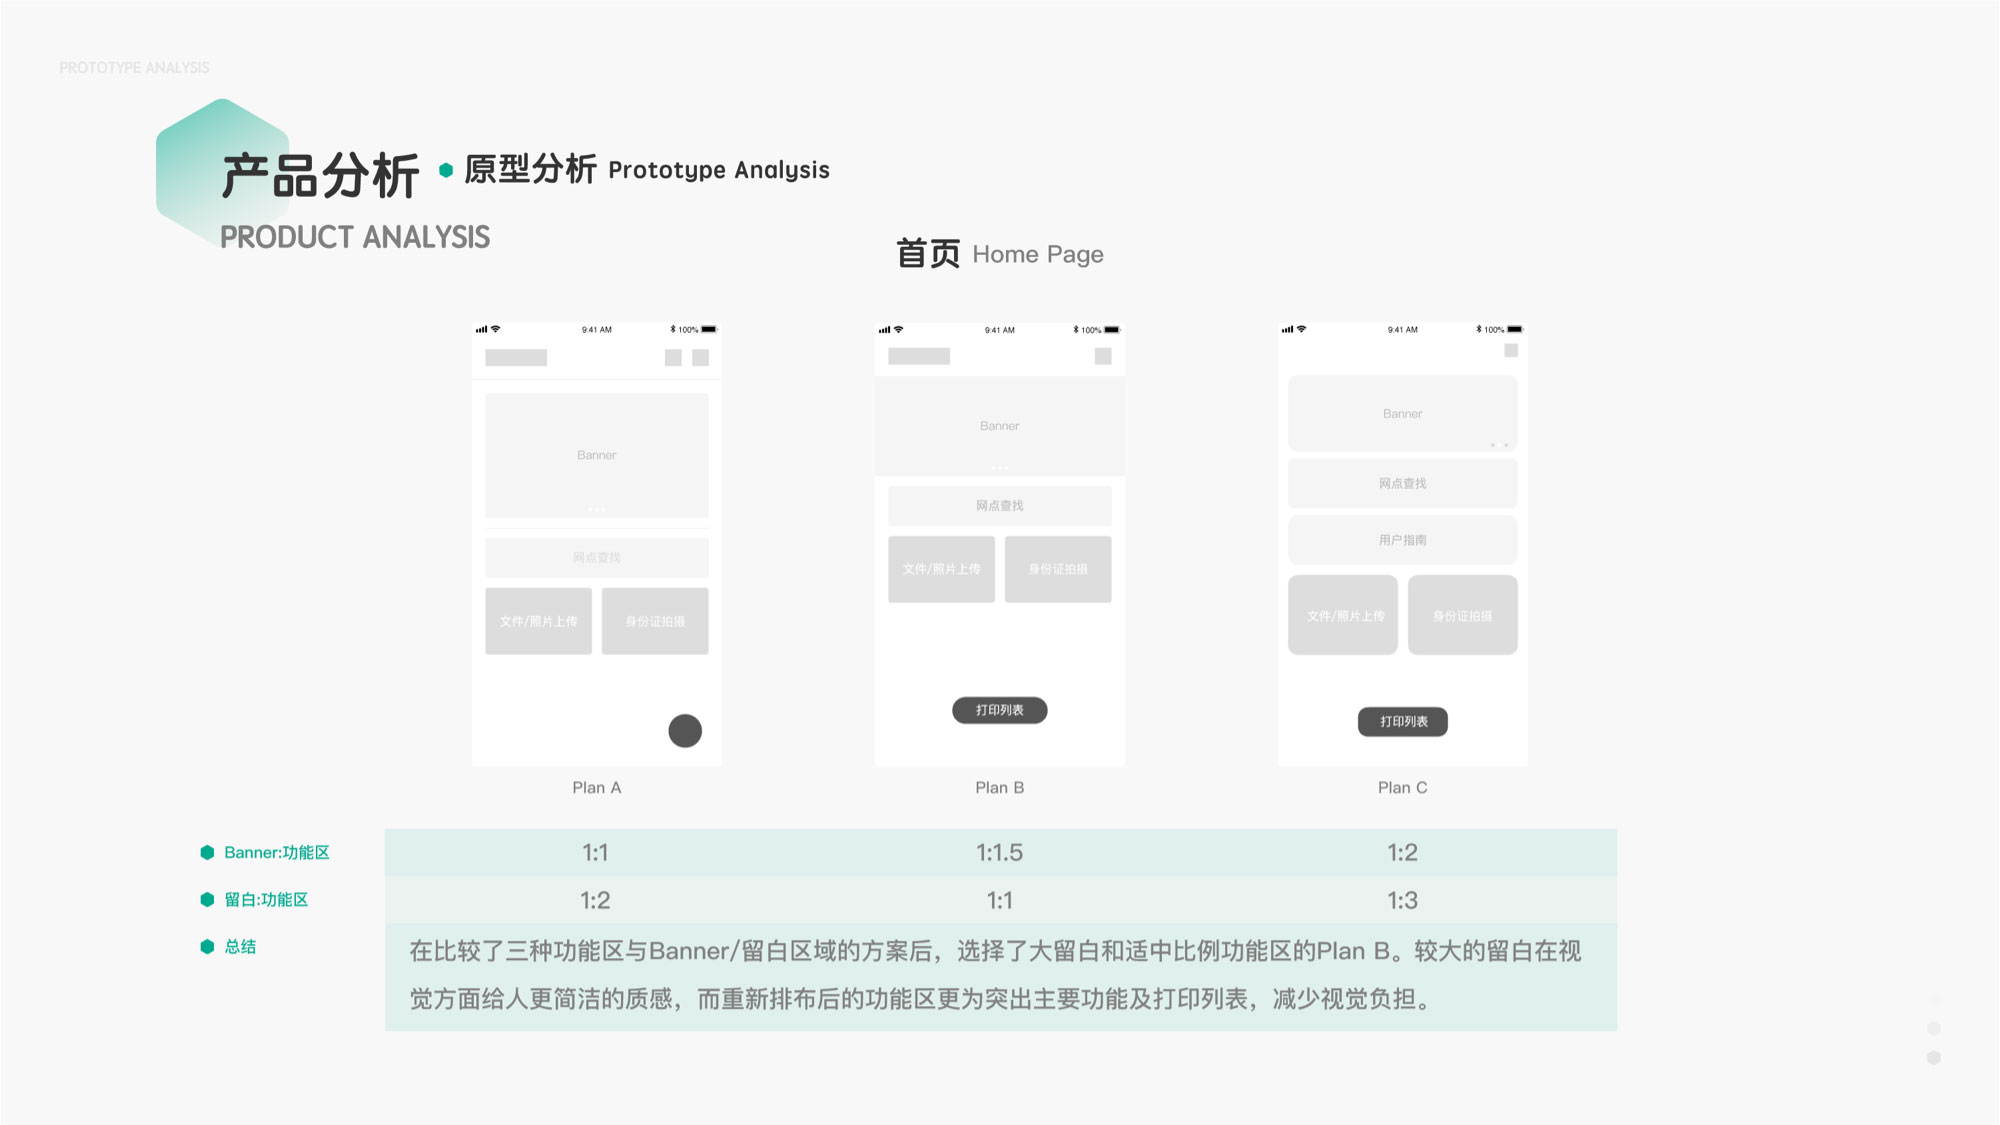This screenshot has width=2000, height=1125.
Task: Tap 身份证拍摄 tile in Plan B
Action: pyautogui.click(x=1058, y=569)
